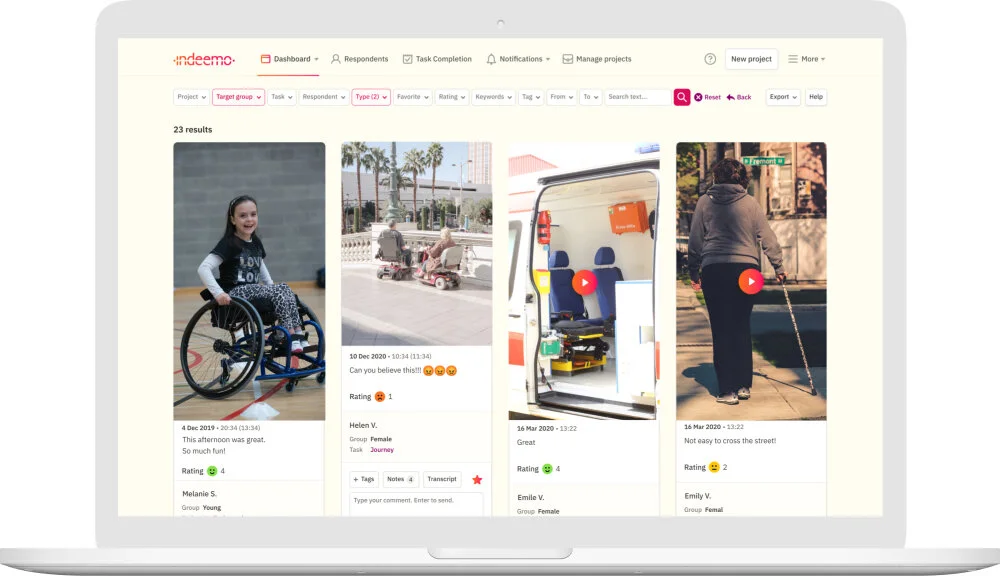The height and width of the screenshot is (576, 1000).
Task: Open the Export dropdown
Action: [x=782, y=97]
